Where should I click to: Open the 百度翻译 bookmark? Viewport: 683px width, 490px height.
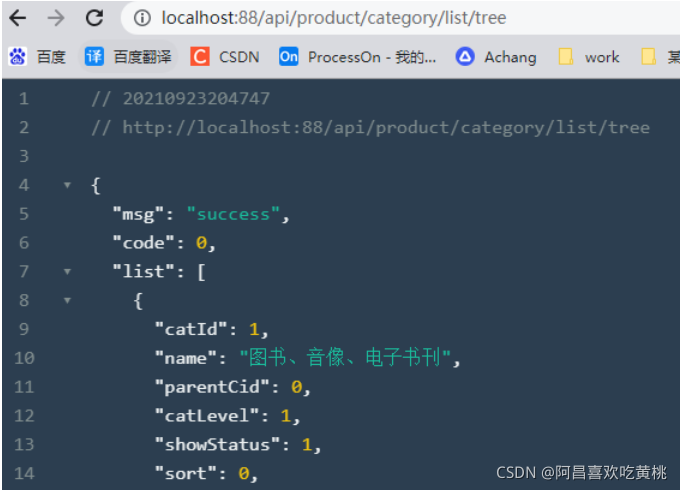pos(128,57)
